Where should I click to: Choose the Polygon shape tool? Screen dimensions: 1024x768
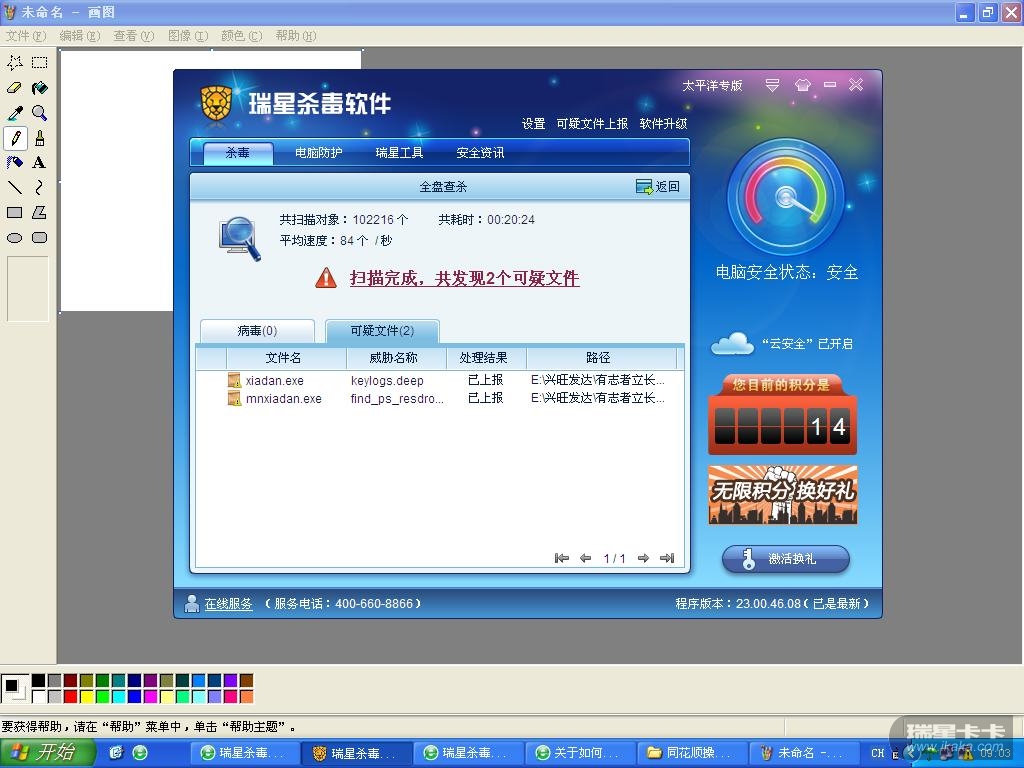[39, 213]
